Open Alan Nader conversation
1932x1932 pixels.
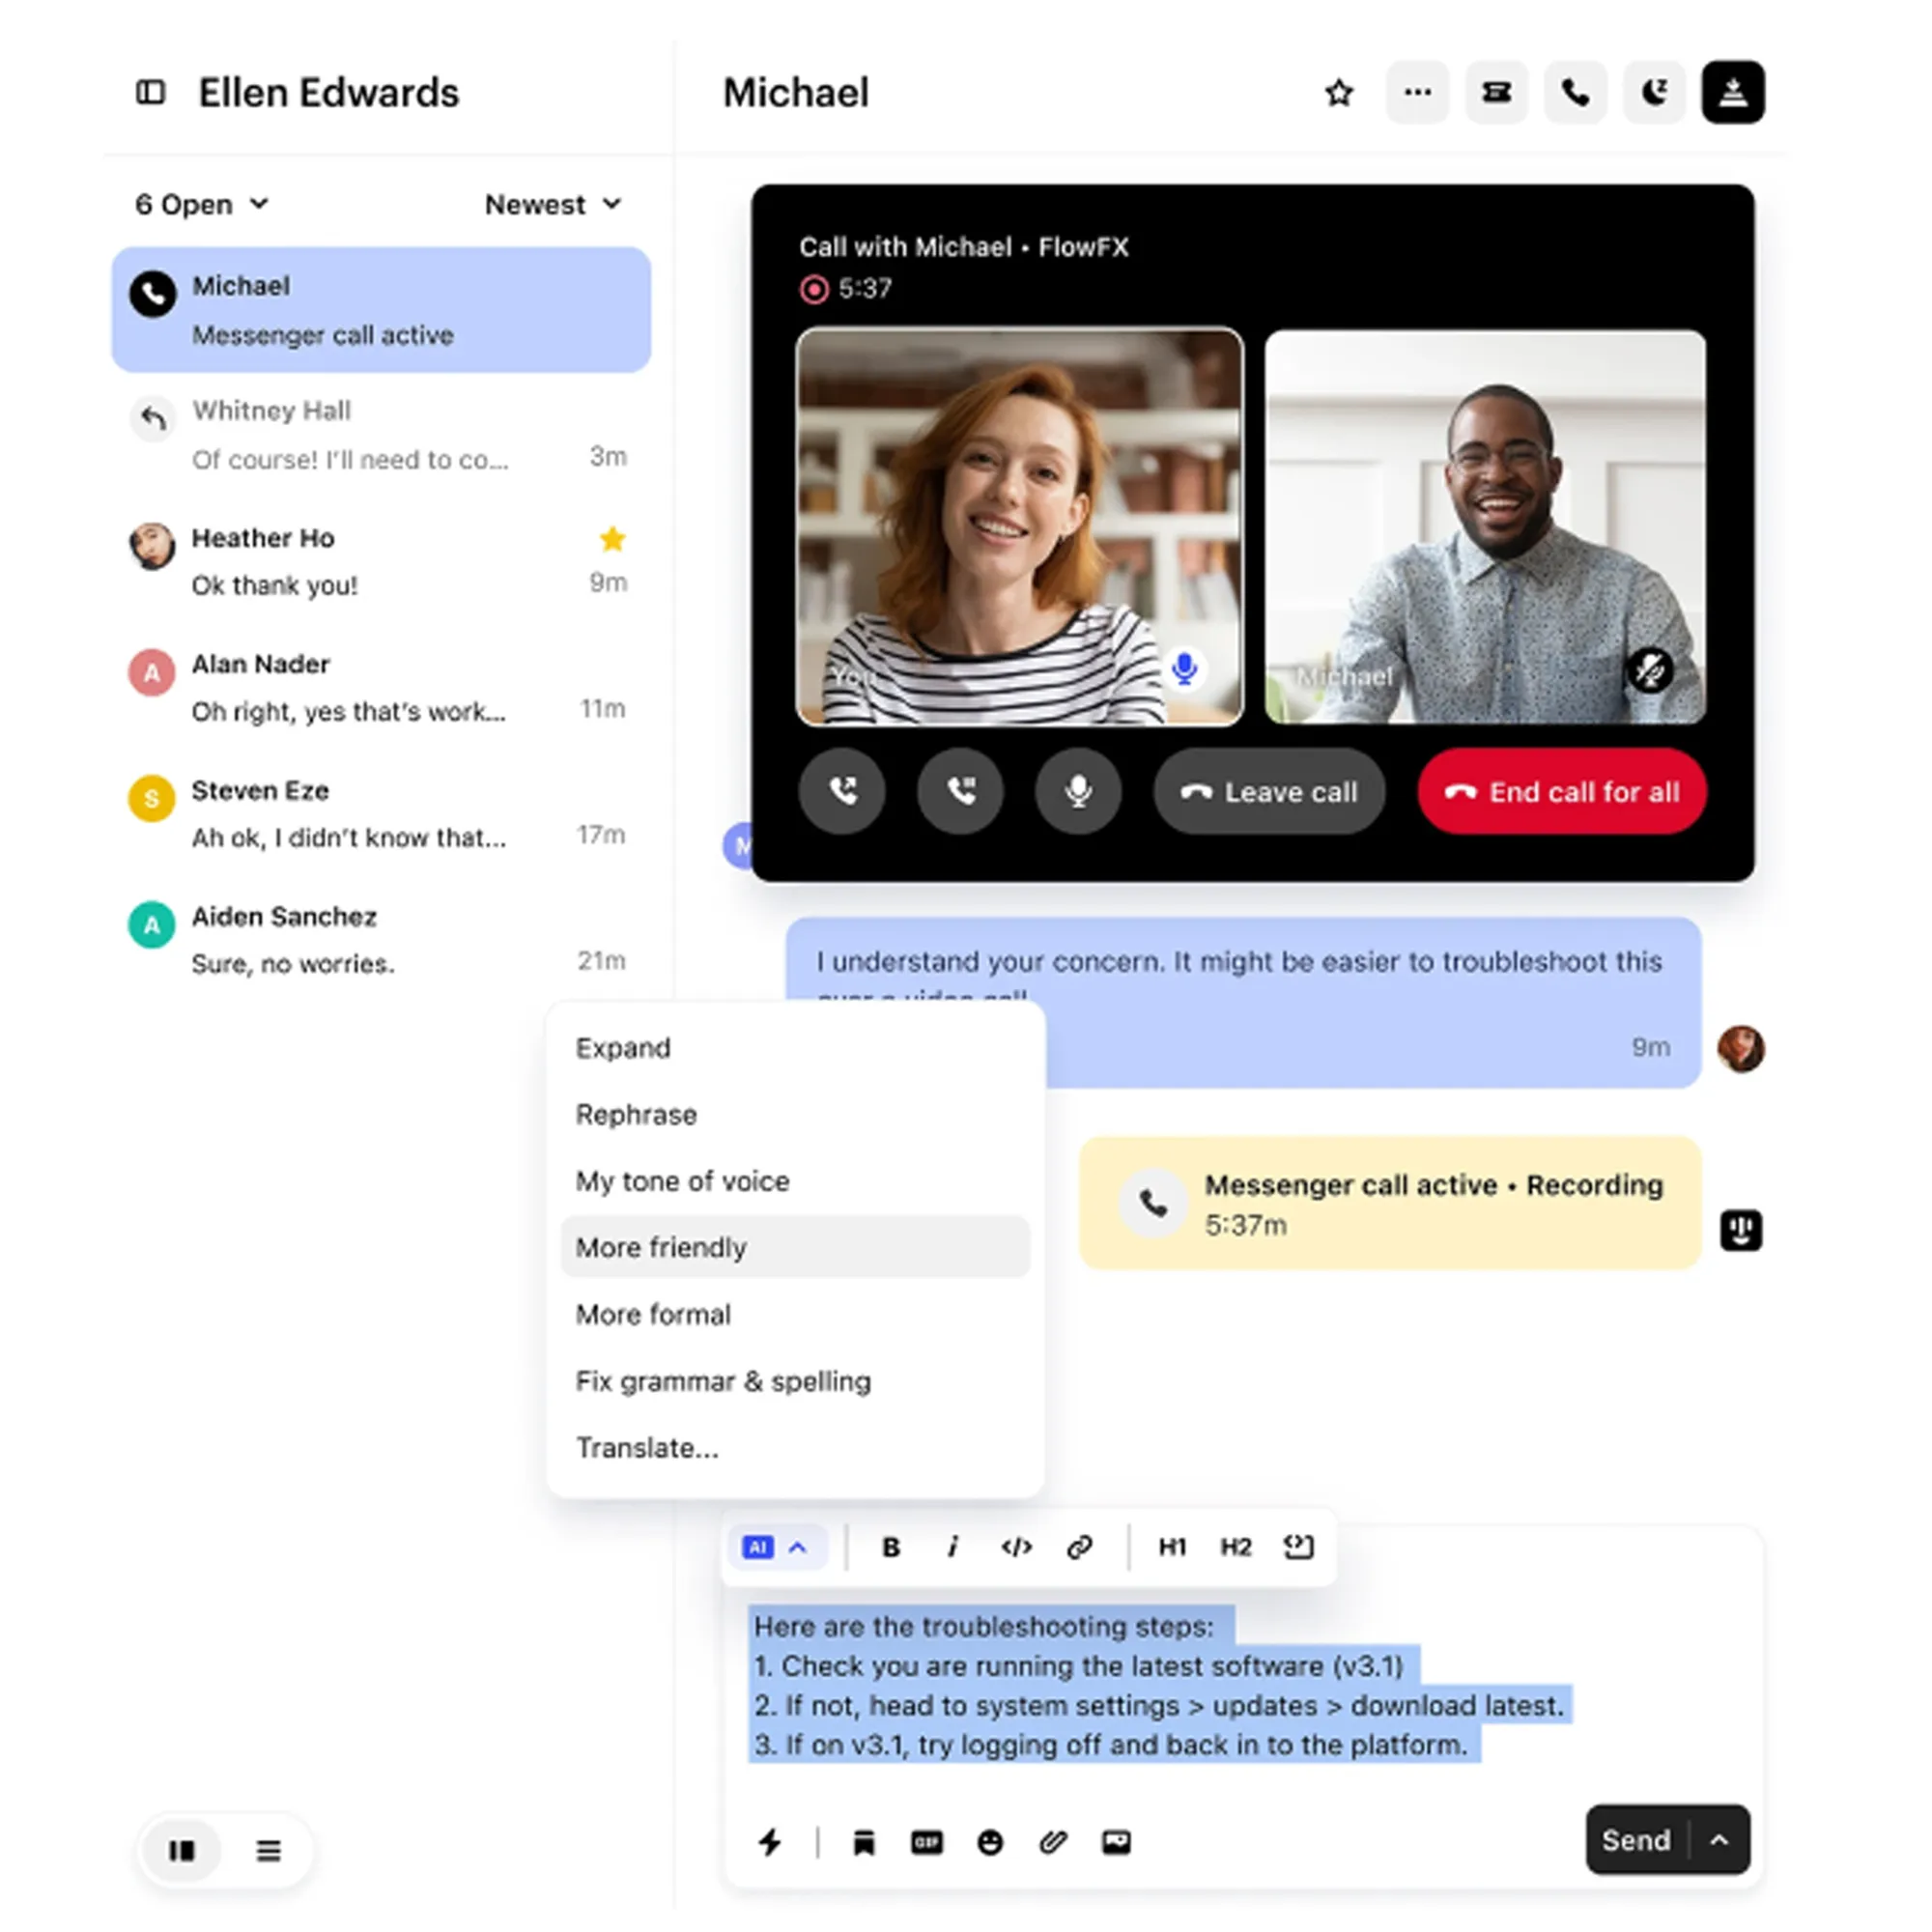point(381,687)
